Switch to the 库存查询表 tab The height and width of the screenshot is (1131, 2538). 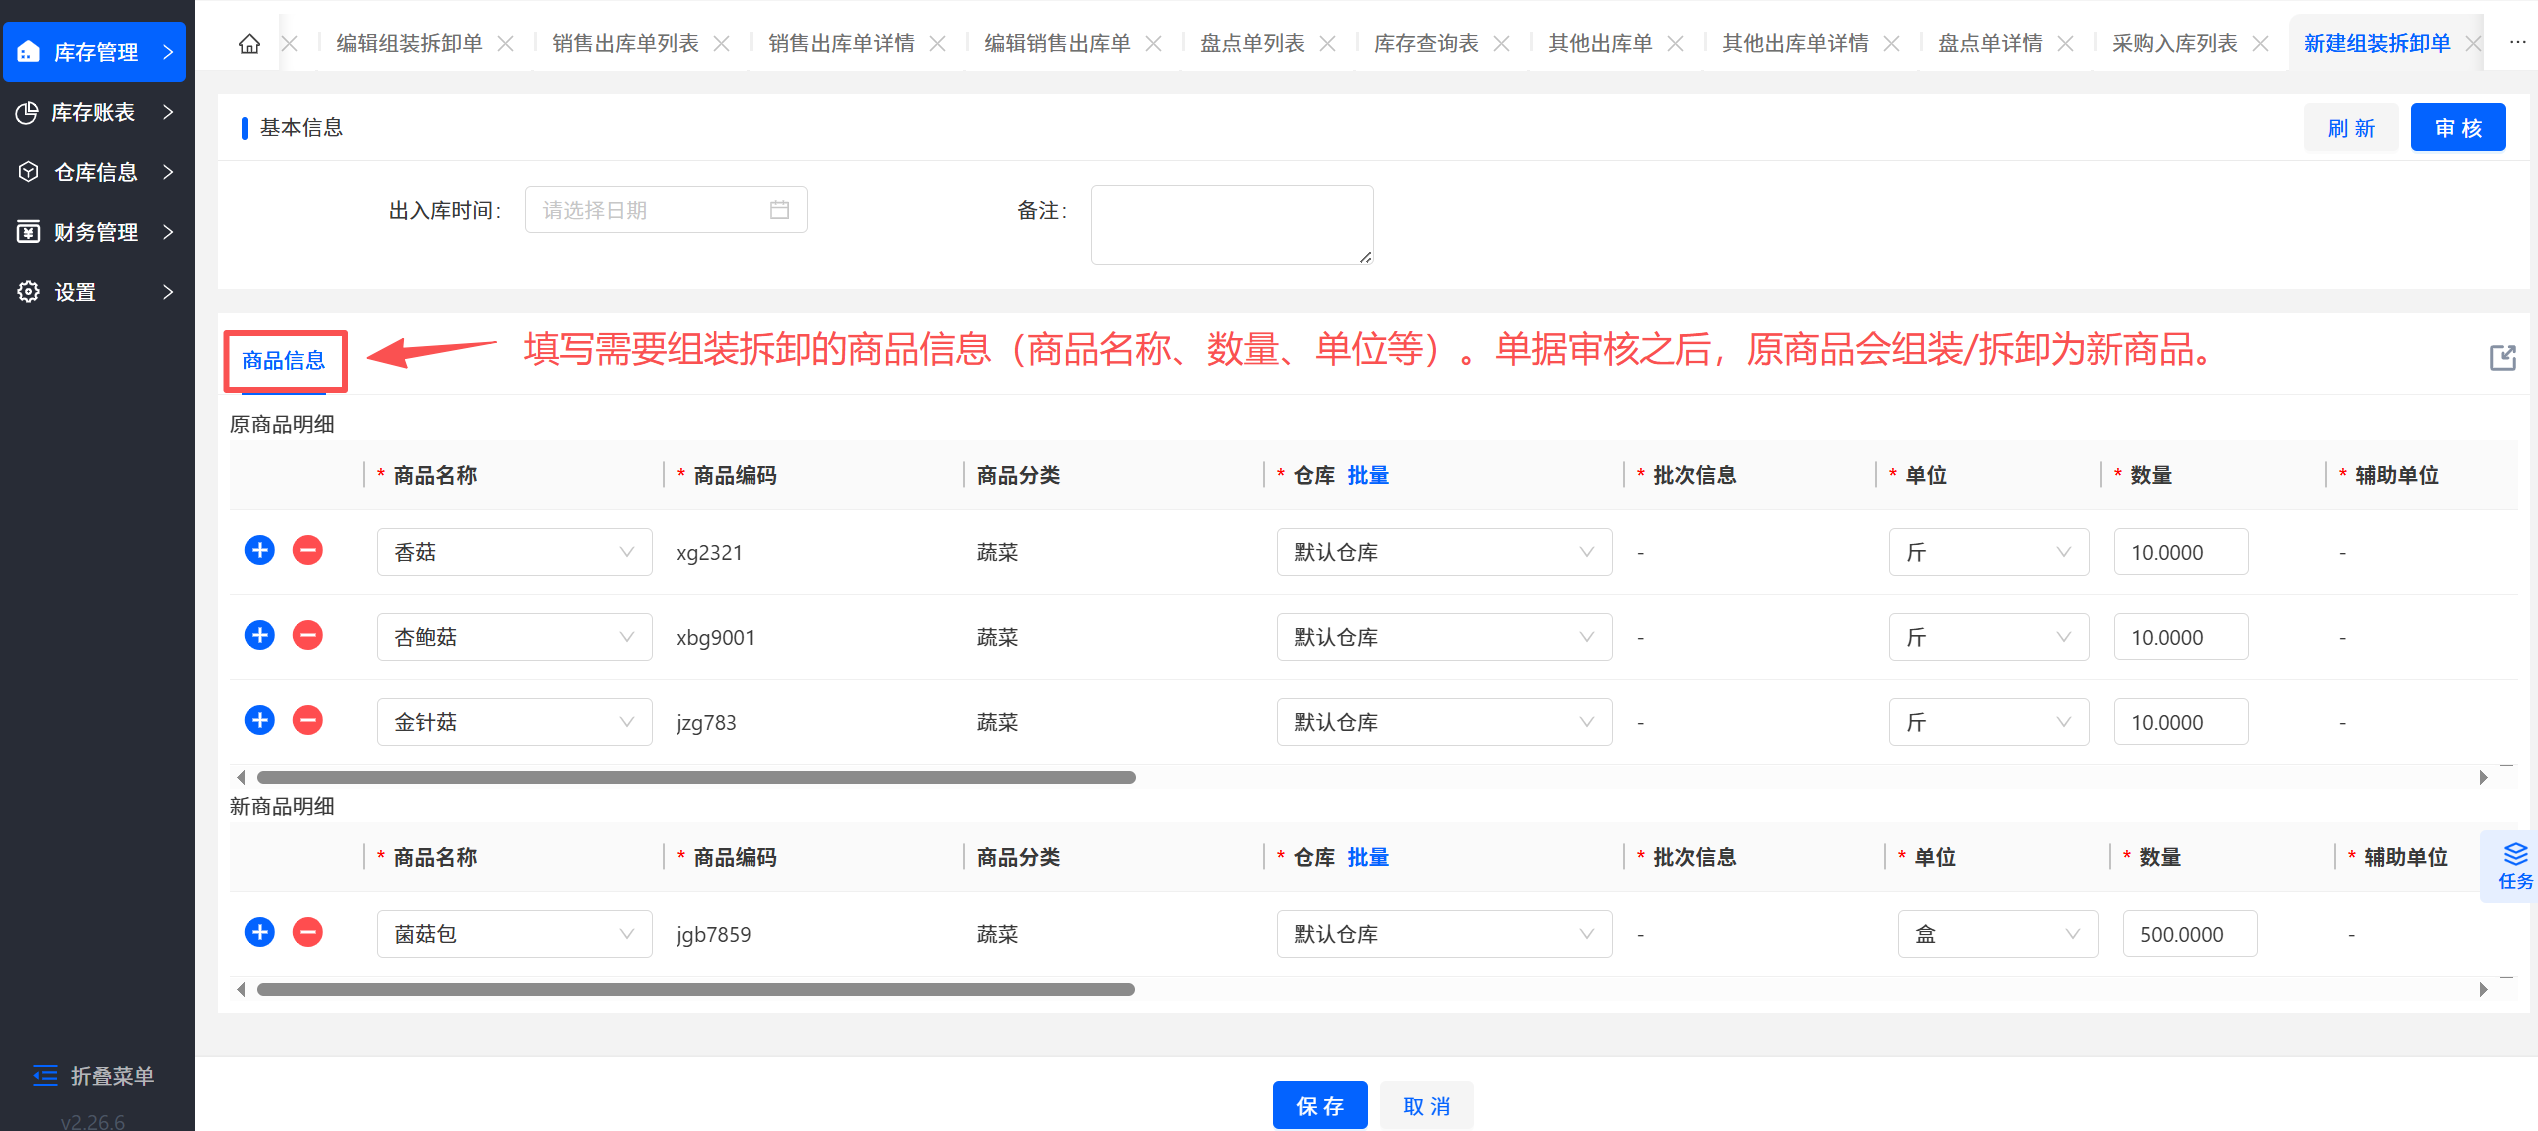1425,43
